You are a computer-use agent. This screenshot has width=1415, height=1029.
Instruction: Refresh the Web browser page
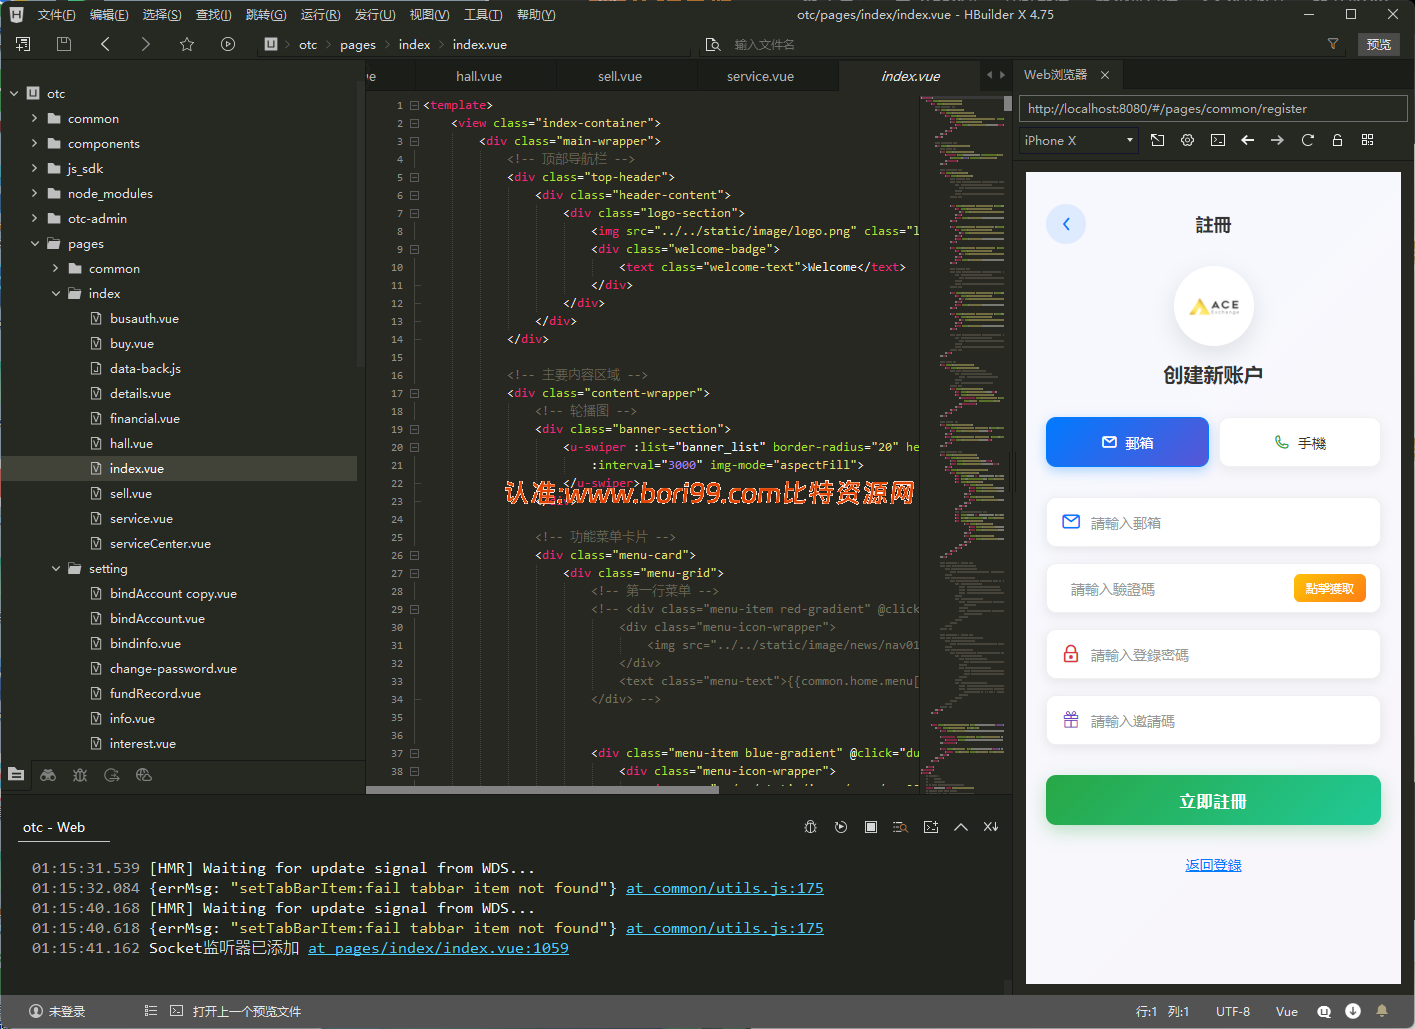[x=1308, y=140]
